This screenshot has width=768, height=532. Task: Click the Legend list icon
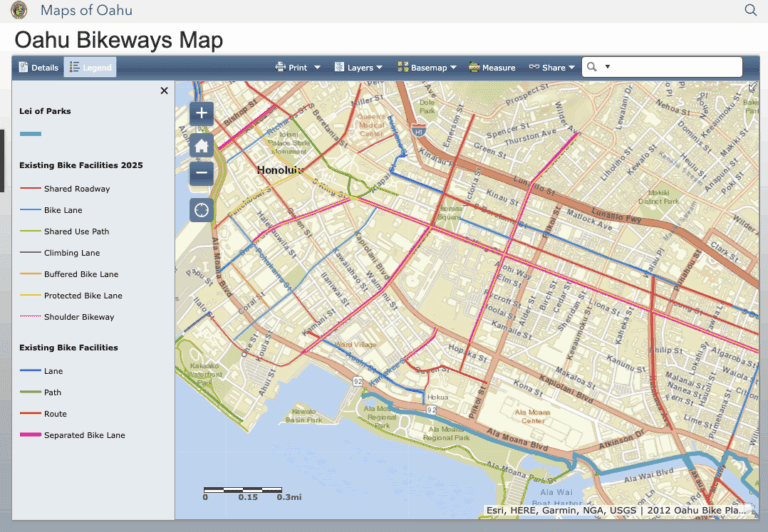[x=74, y=67]
